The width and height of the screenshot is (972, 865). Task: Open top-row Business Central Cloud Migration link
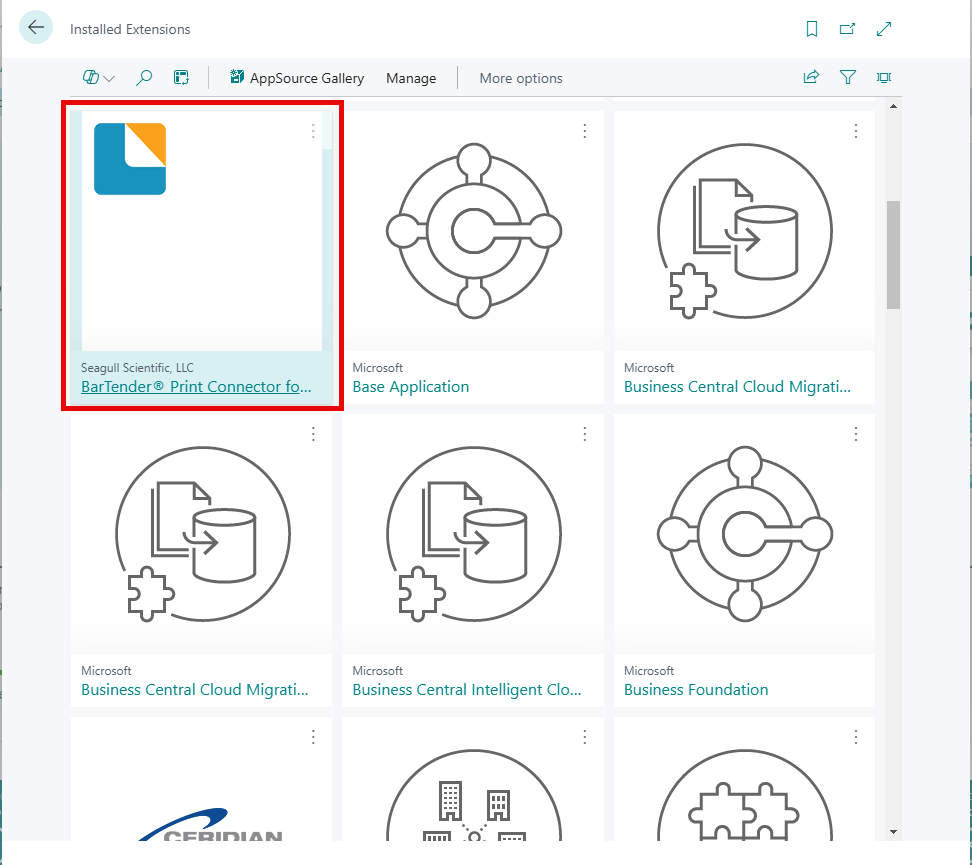click(x=737, y=386)
